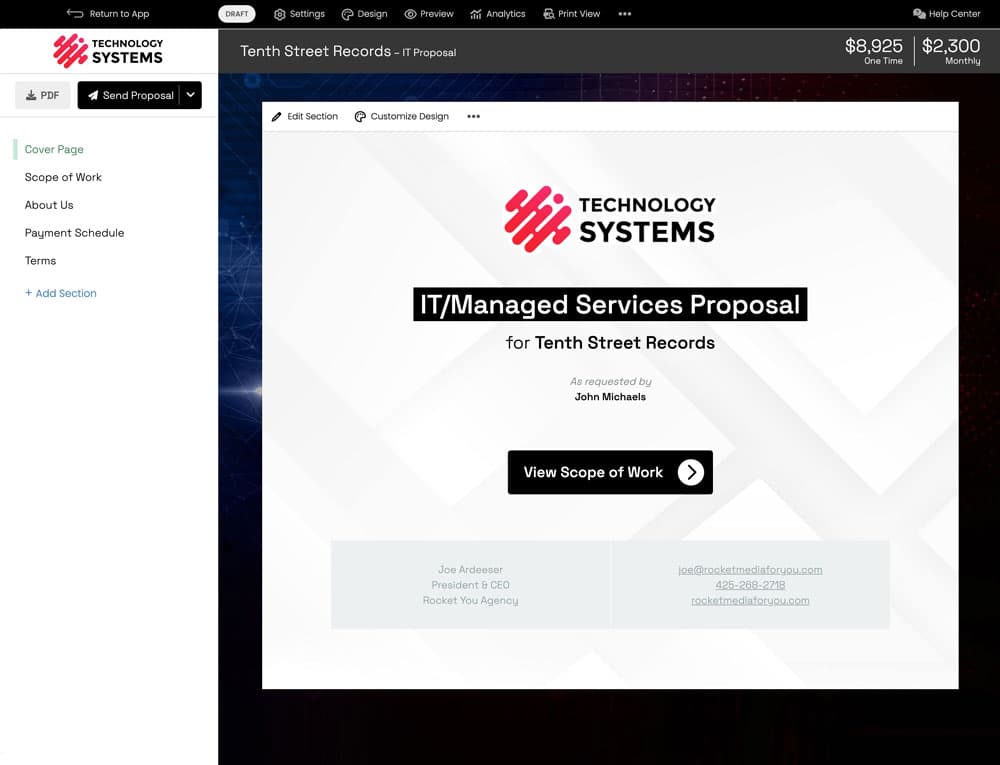Click the joe@rocketmediaforyou.com email link

coord(750,570)
